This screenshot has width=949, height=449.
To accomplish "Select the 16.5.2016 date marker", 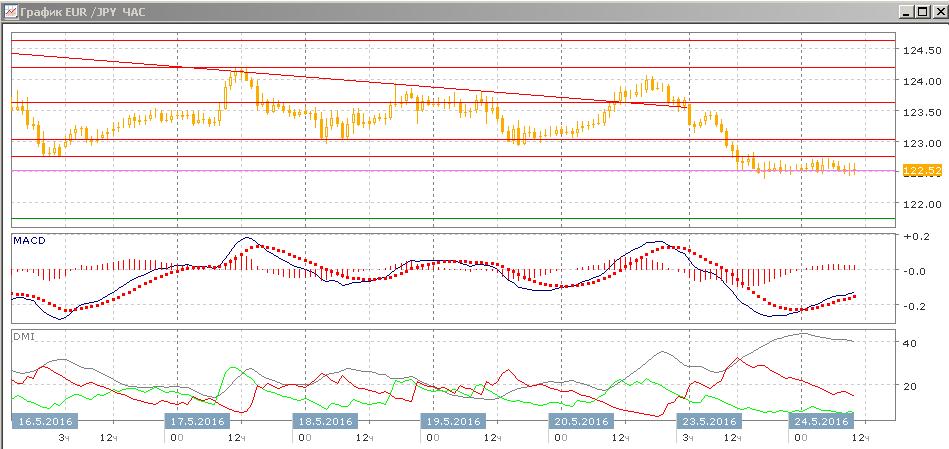I will [45, 421].
